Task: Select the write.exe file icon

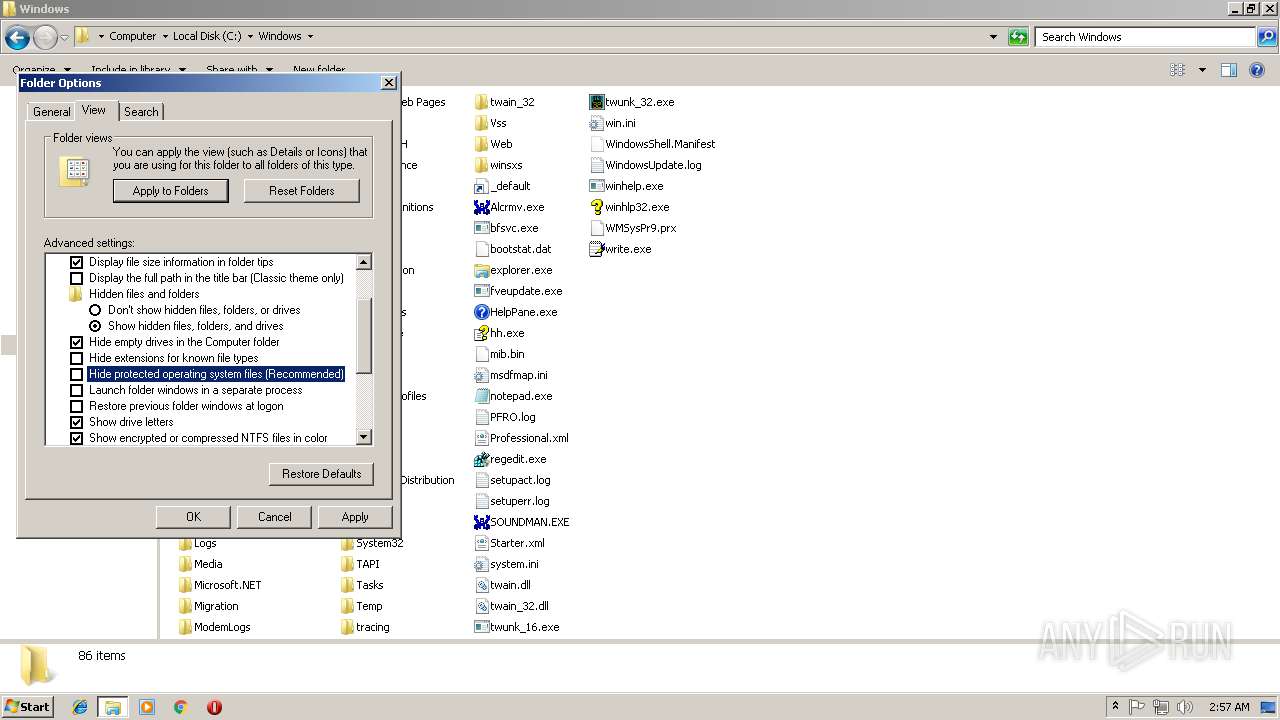Action: [597, 249]
